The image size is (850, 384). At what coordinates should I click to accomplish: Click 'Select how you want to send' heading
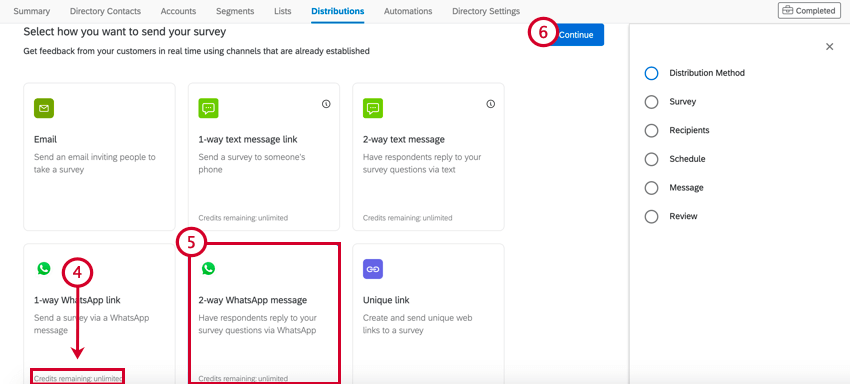(125, 32)
